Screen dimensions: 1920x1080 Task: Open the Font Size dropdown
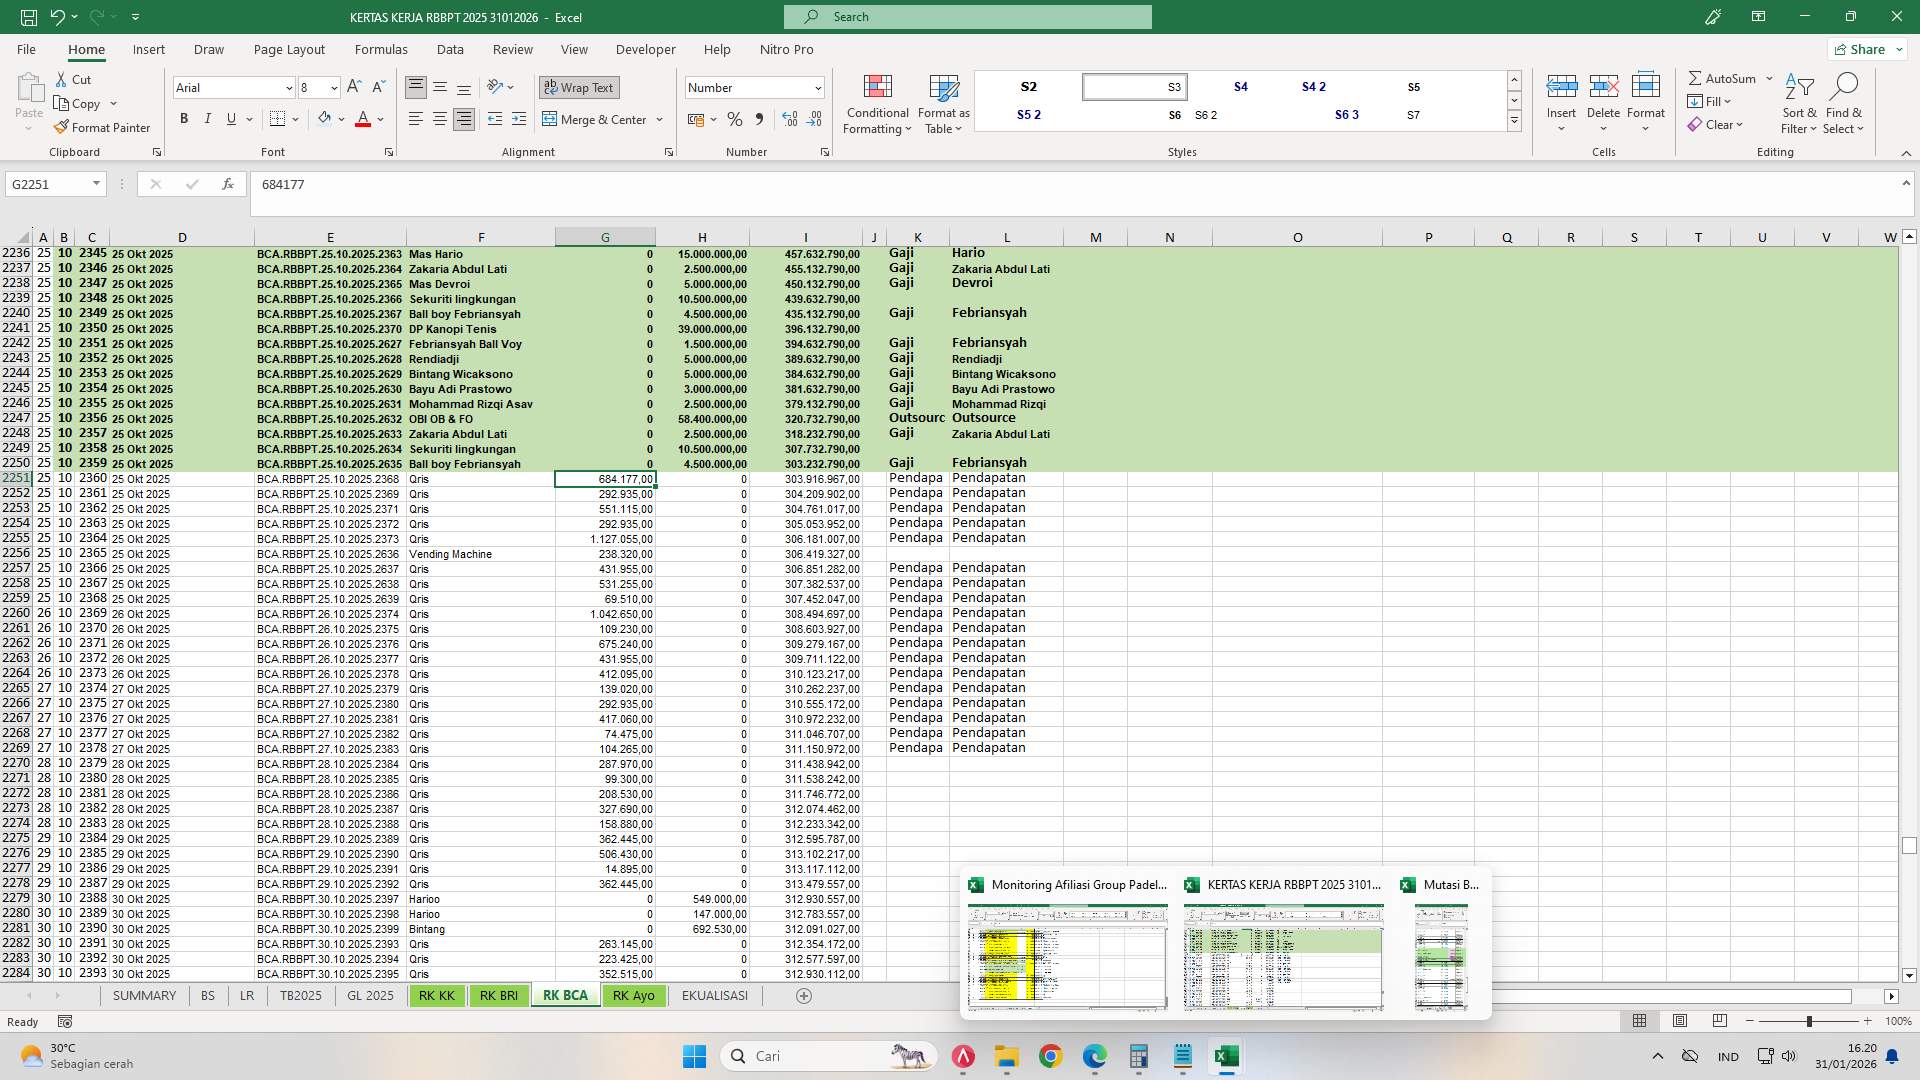click(333, 88)
